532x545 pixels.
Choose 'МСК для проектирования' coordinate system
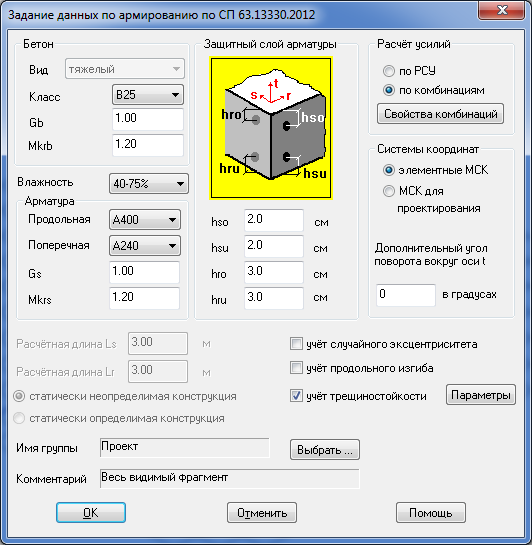pyautogui.click(x=389, y=191)
